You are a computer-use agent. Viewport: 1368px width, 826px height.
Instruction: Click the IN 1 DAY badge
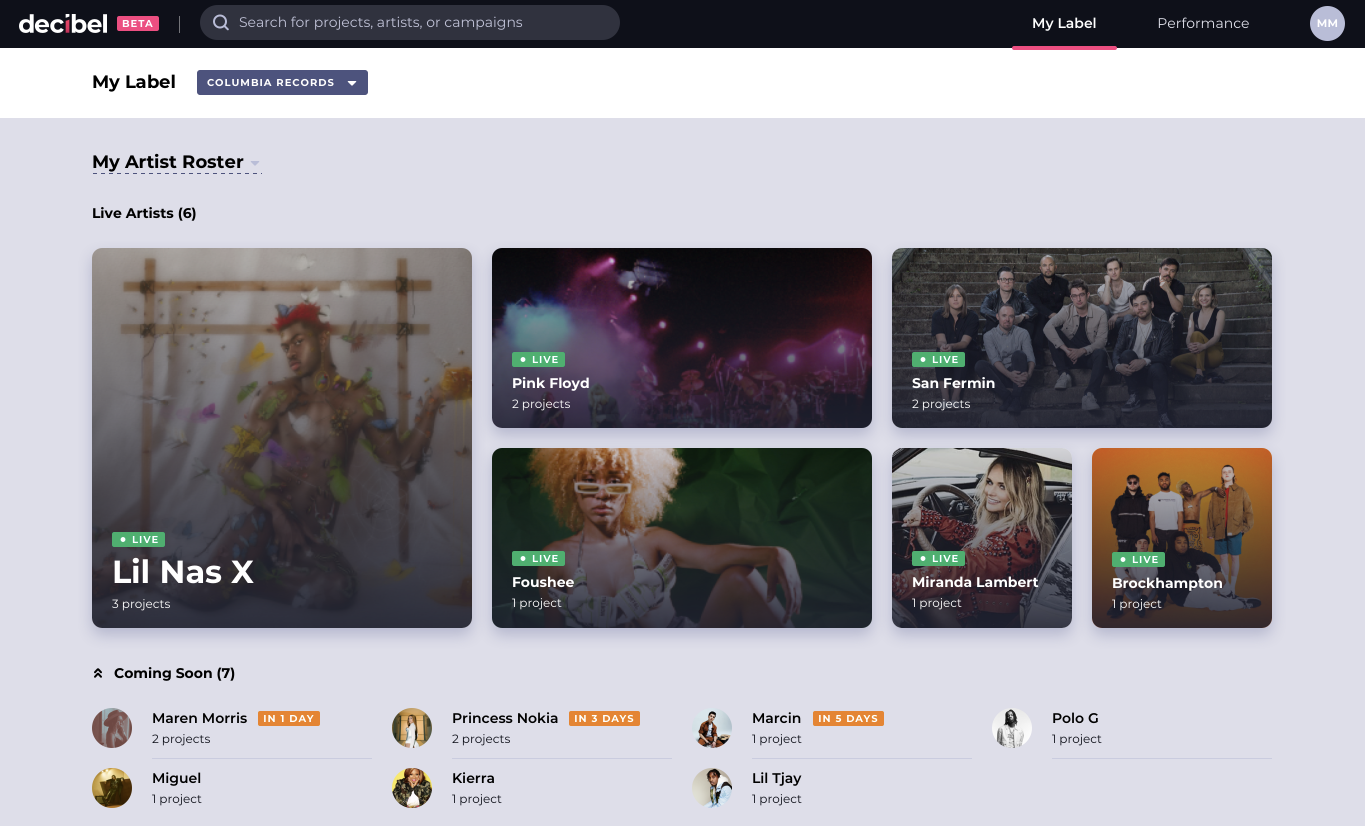click(x=289, y=718)
